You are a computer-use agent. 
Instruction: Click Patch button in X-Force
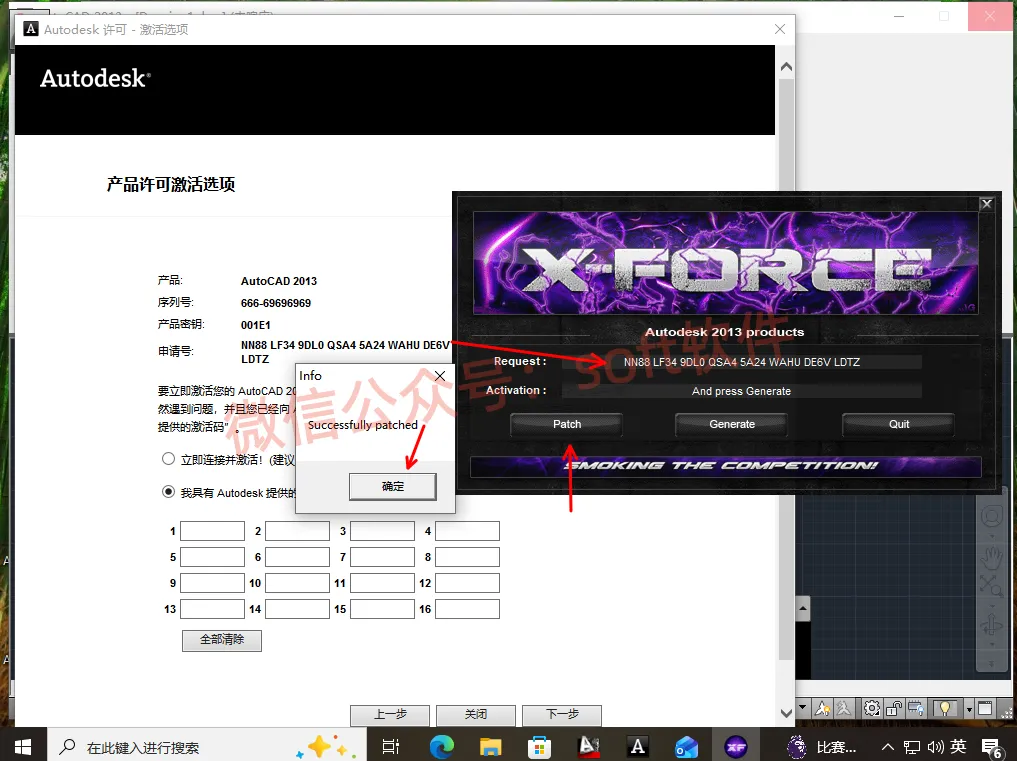pyautogui.click(x=567, y=424)
